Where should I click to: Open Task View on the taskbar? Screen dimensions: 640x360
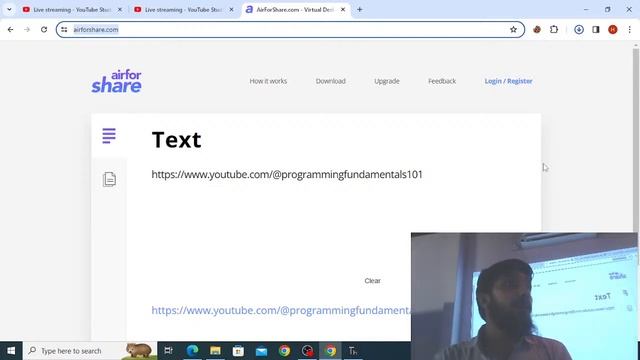[x=168, y=351]
